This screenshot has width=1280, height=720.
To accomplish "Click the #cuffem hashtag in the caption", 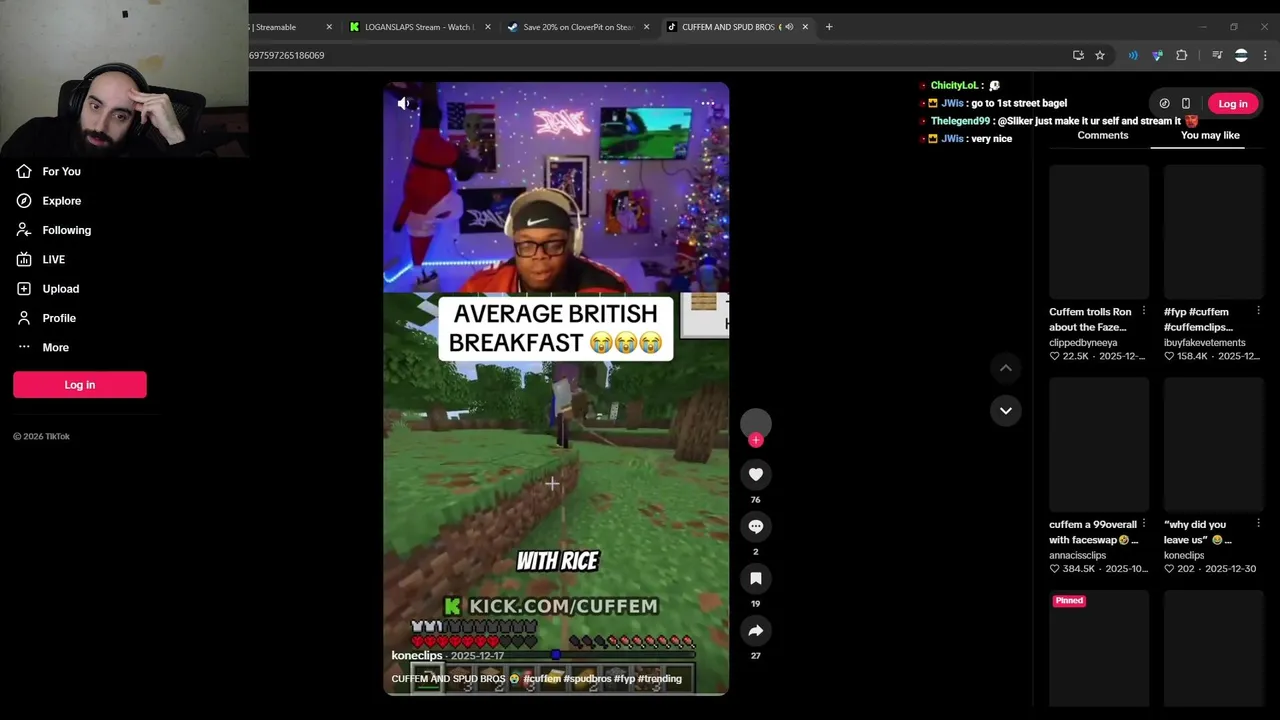I will [542, 679].
